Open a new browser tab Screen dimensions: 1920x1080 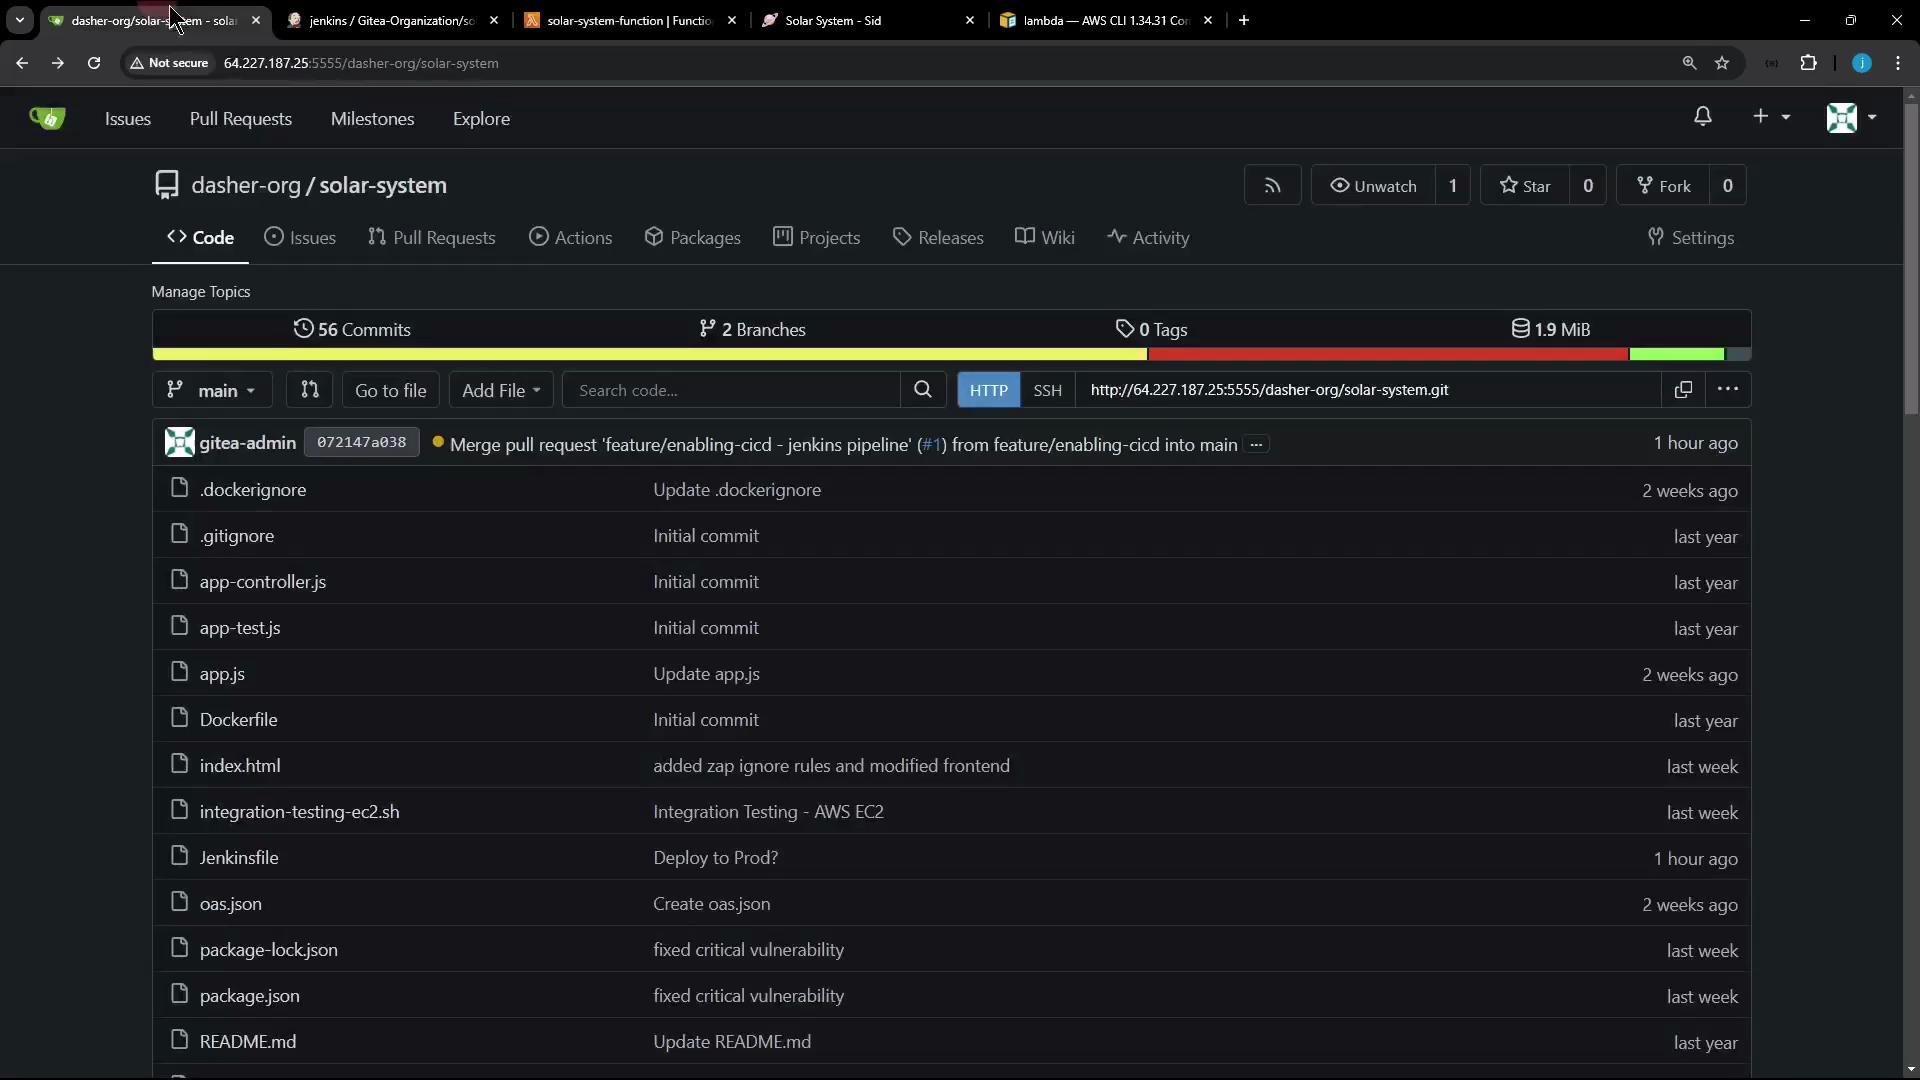point(1244,20)
